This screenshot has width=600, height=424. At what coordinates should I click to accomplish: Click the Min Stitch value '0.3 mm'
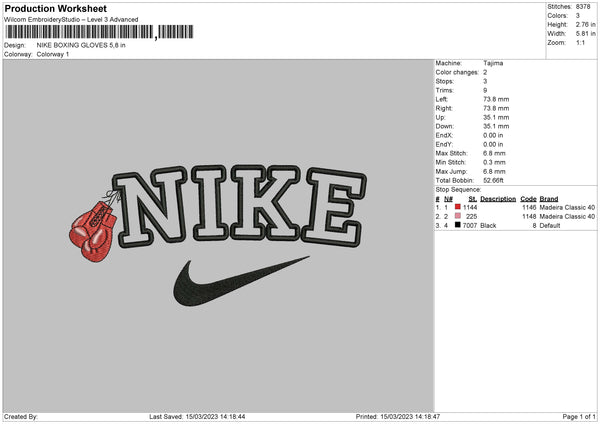494,162
